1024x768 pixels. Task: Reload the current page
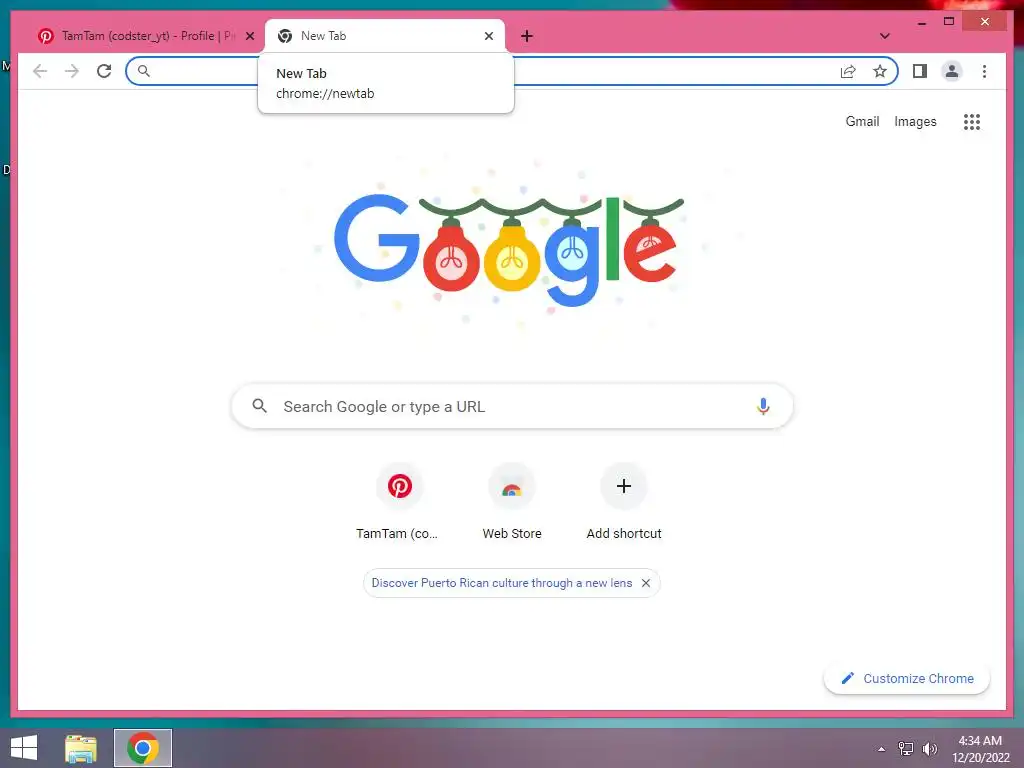[104, 71]
